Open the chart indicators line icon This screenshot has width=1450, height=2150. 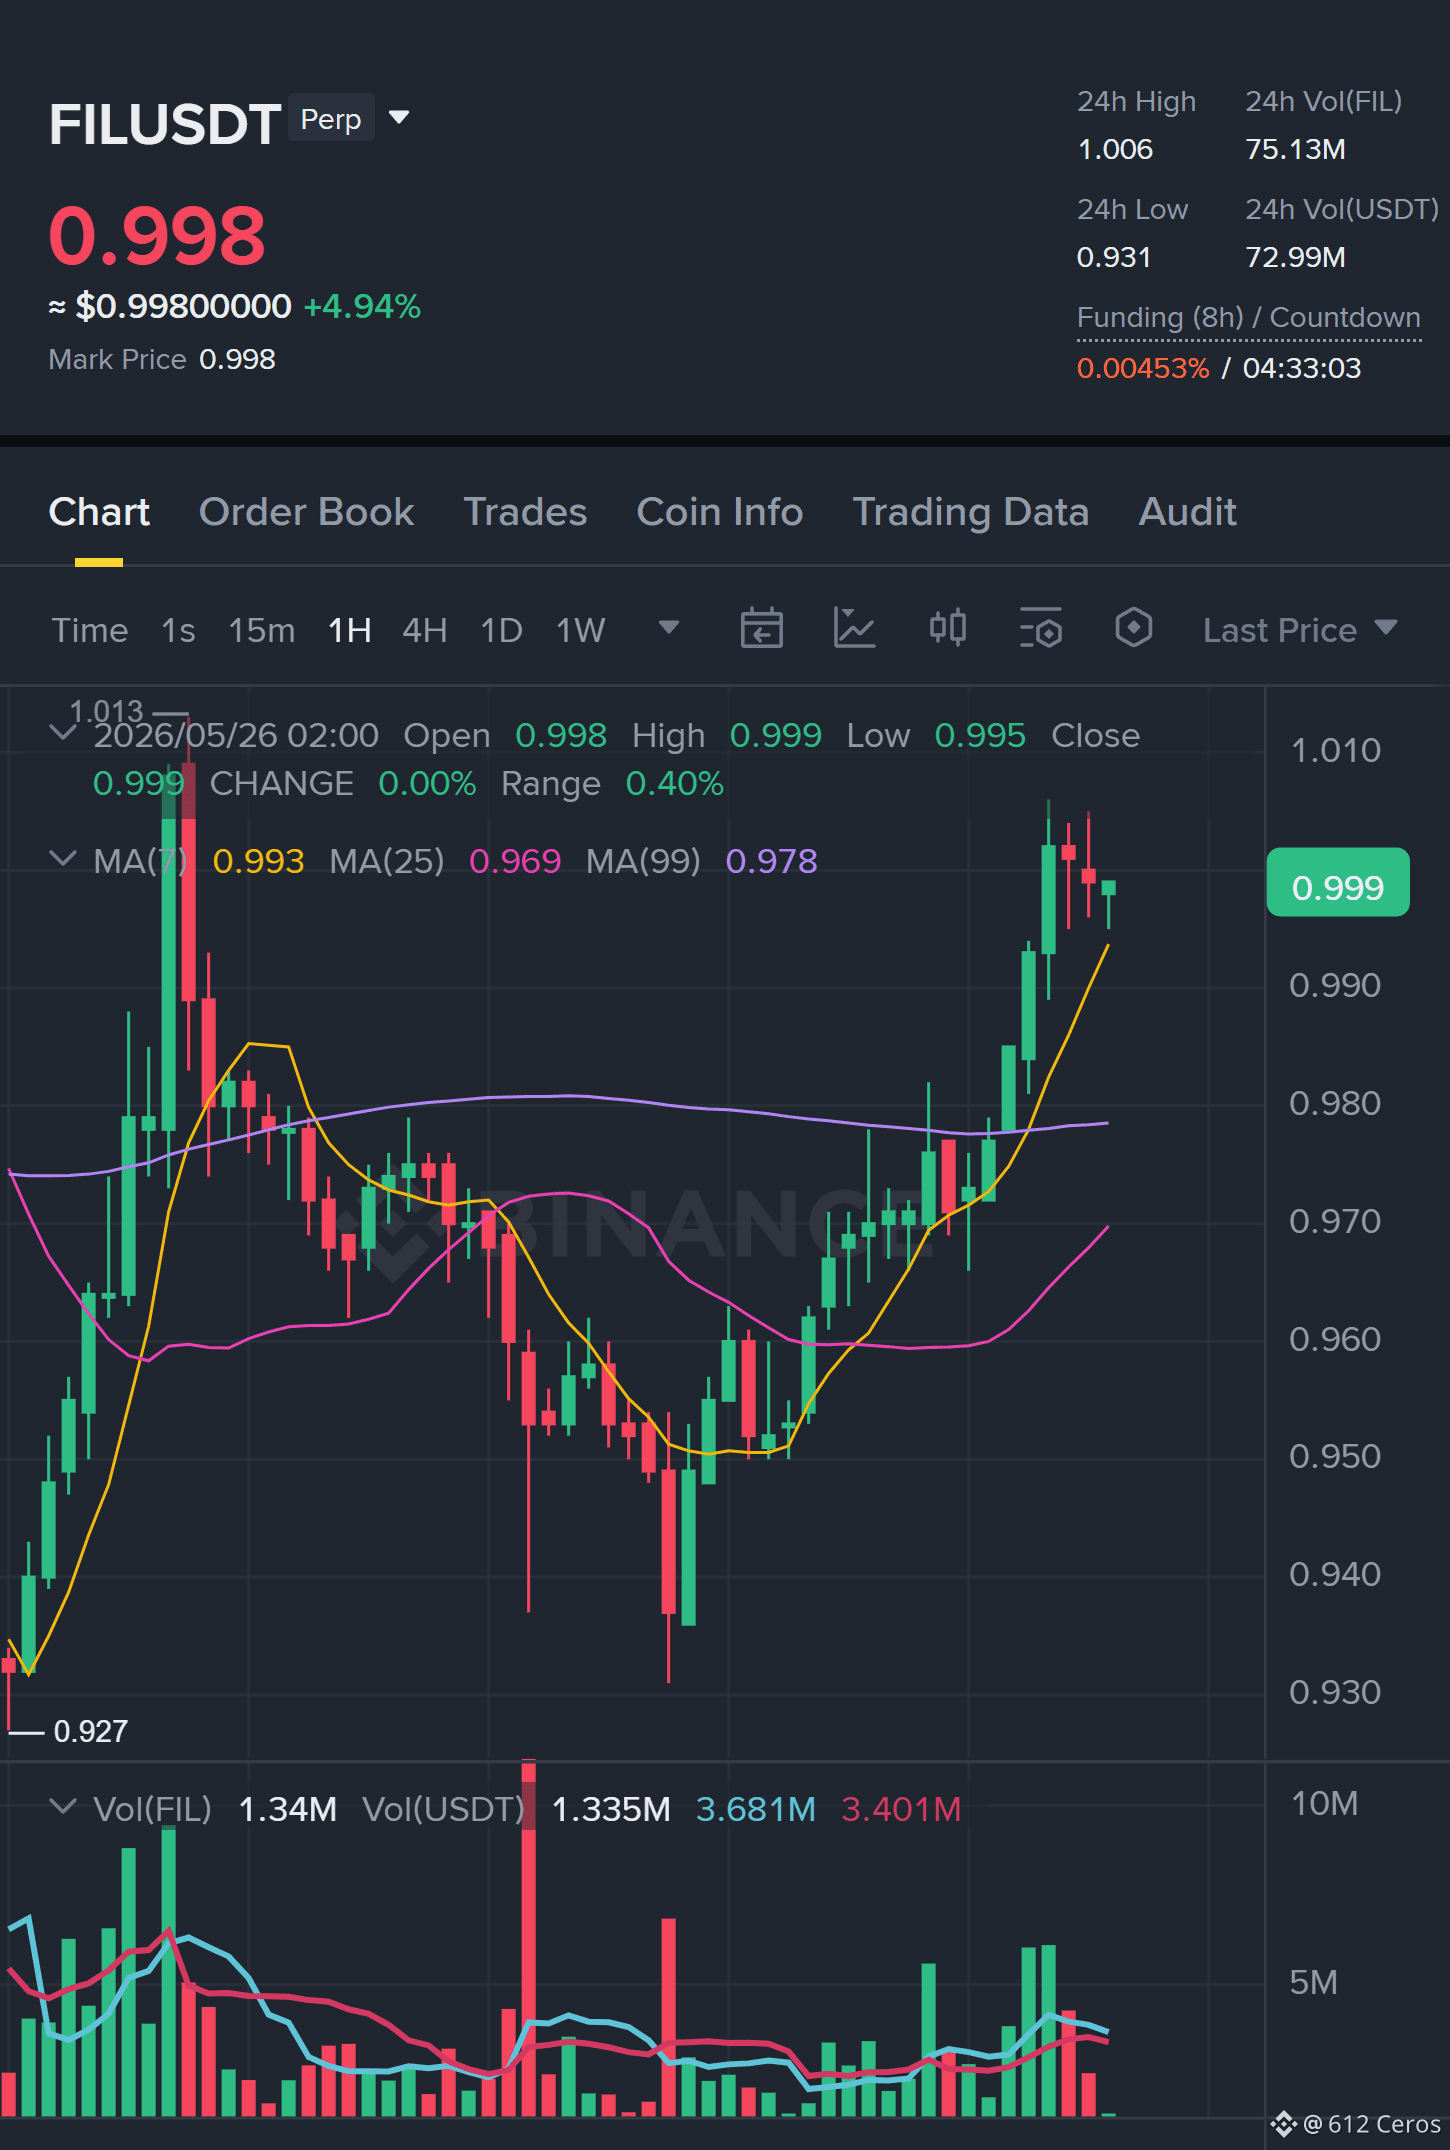pyautogui.click(x=854, y=629)
